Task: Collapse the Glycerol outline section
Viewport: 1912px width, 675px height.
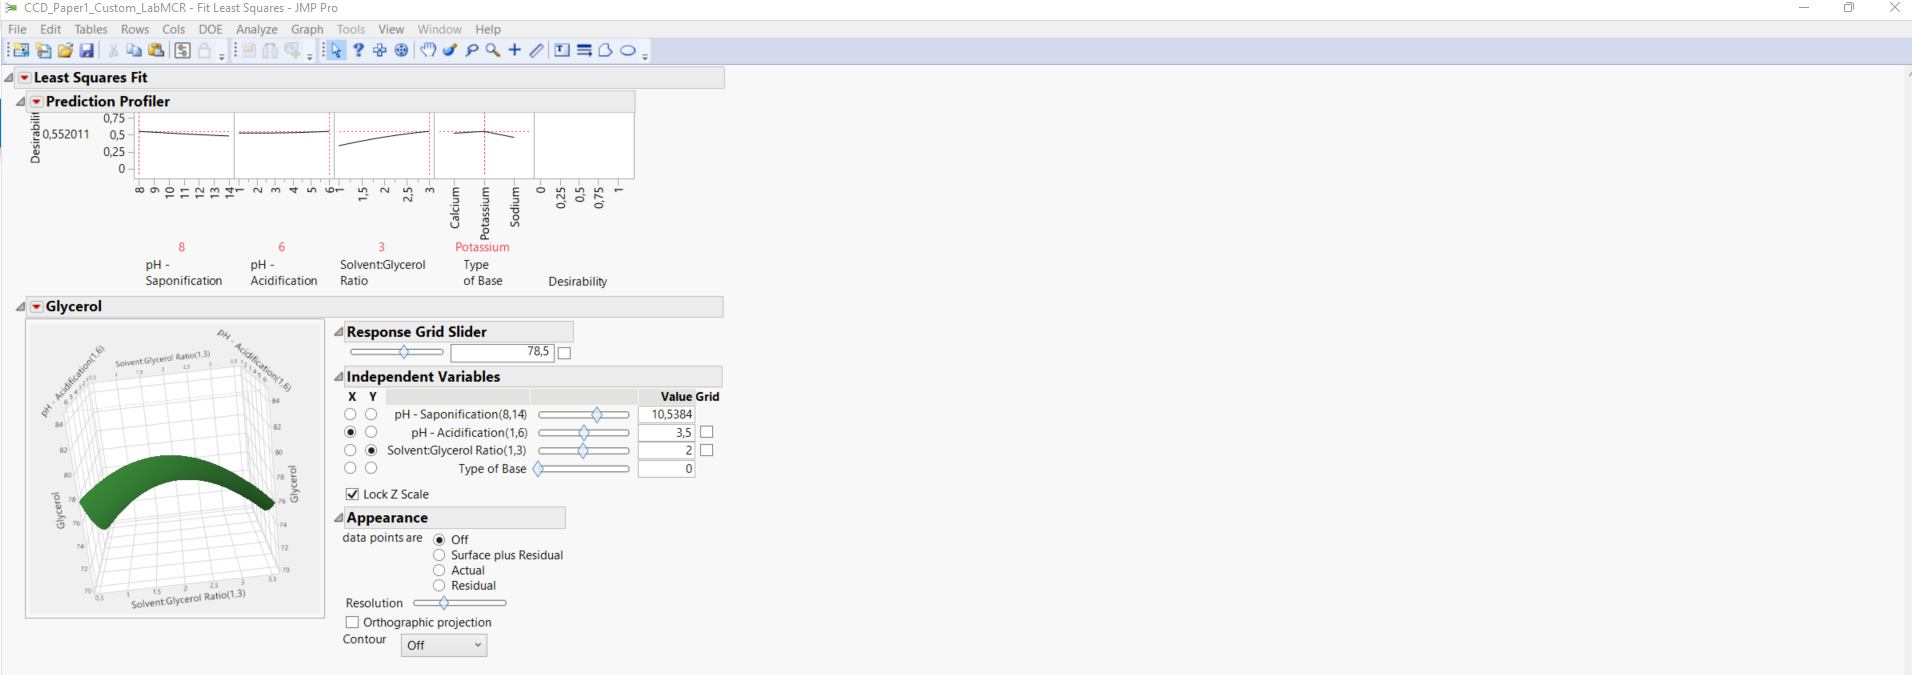Action: coord(21,306)
